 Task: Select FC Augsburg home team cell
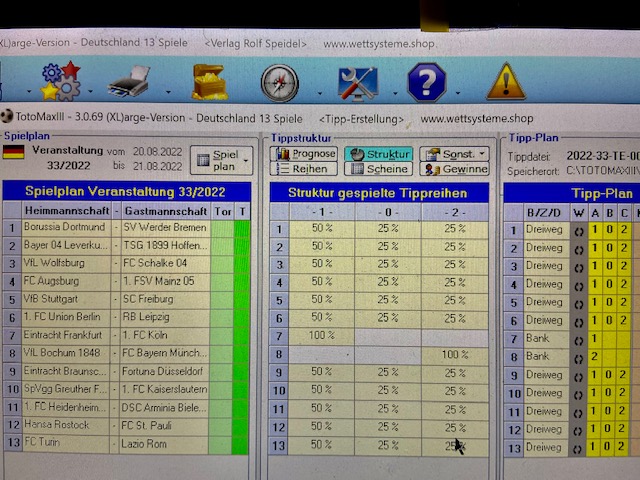click(66, 281)
